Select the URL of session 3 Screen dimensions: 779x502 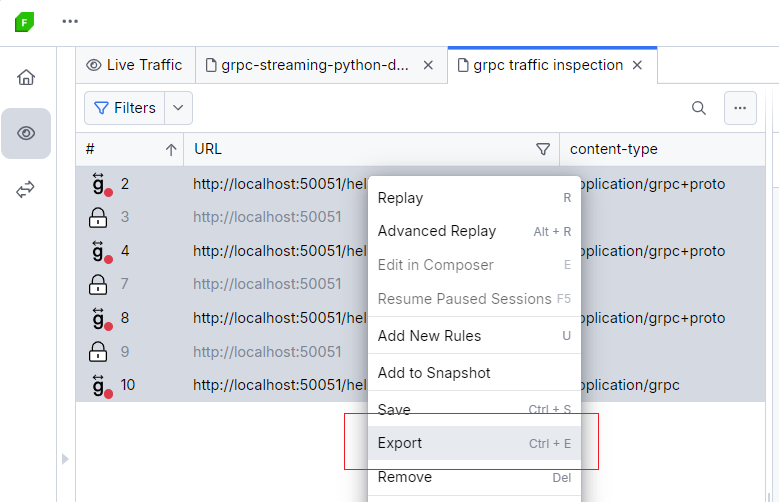(x=267, y=217)
